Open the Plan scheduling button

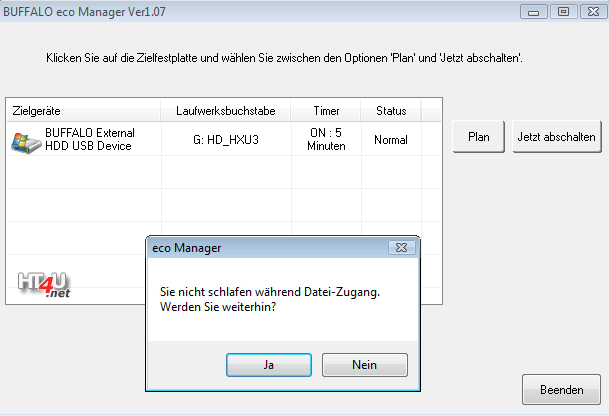coord(478,137)
